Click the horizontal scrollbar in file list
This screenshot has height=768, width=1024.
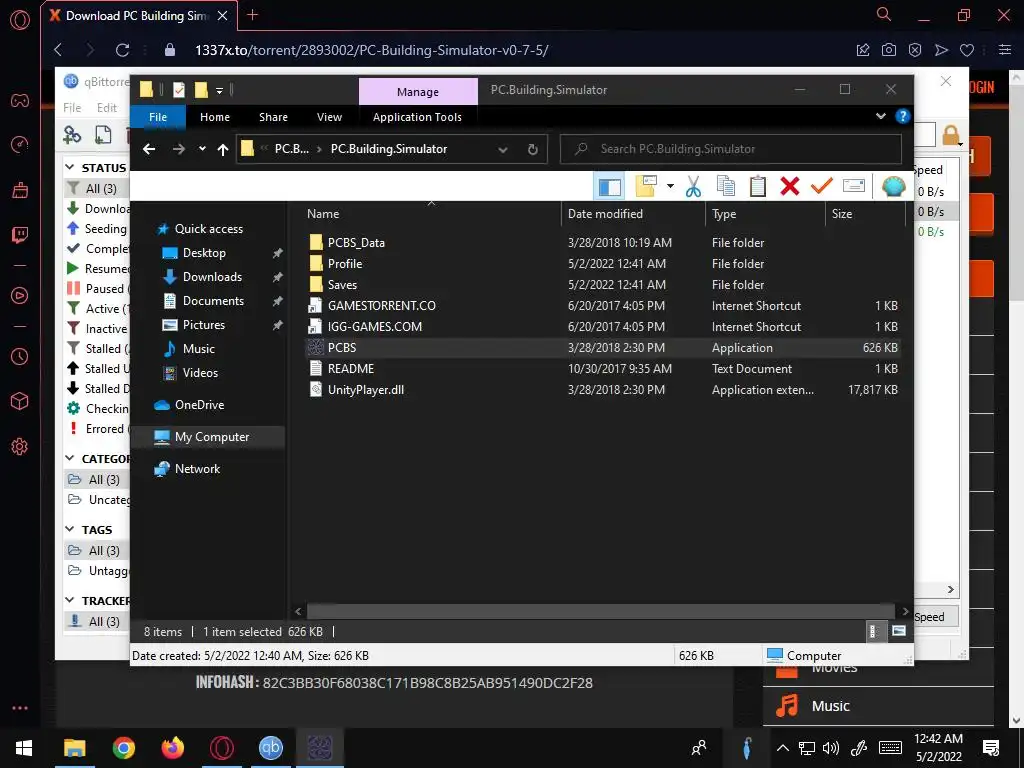point(600,611)
